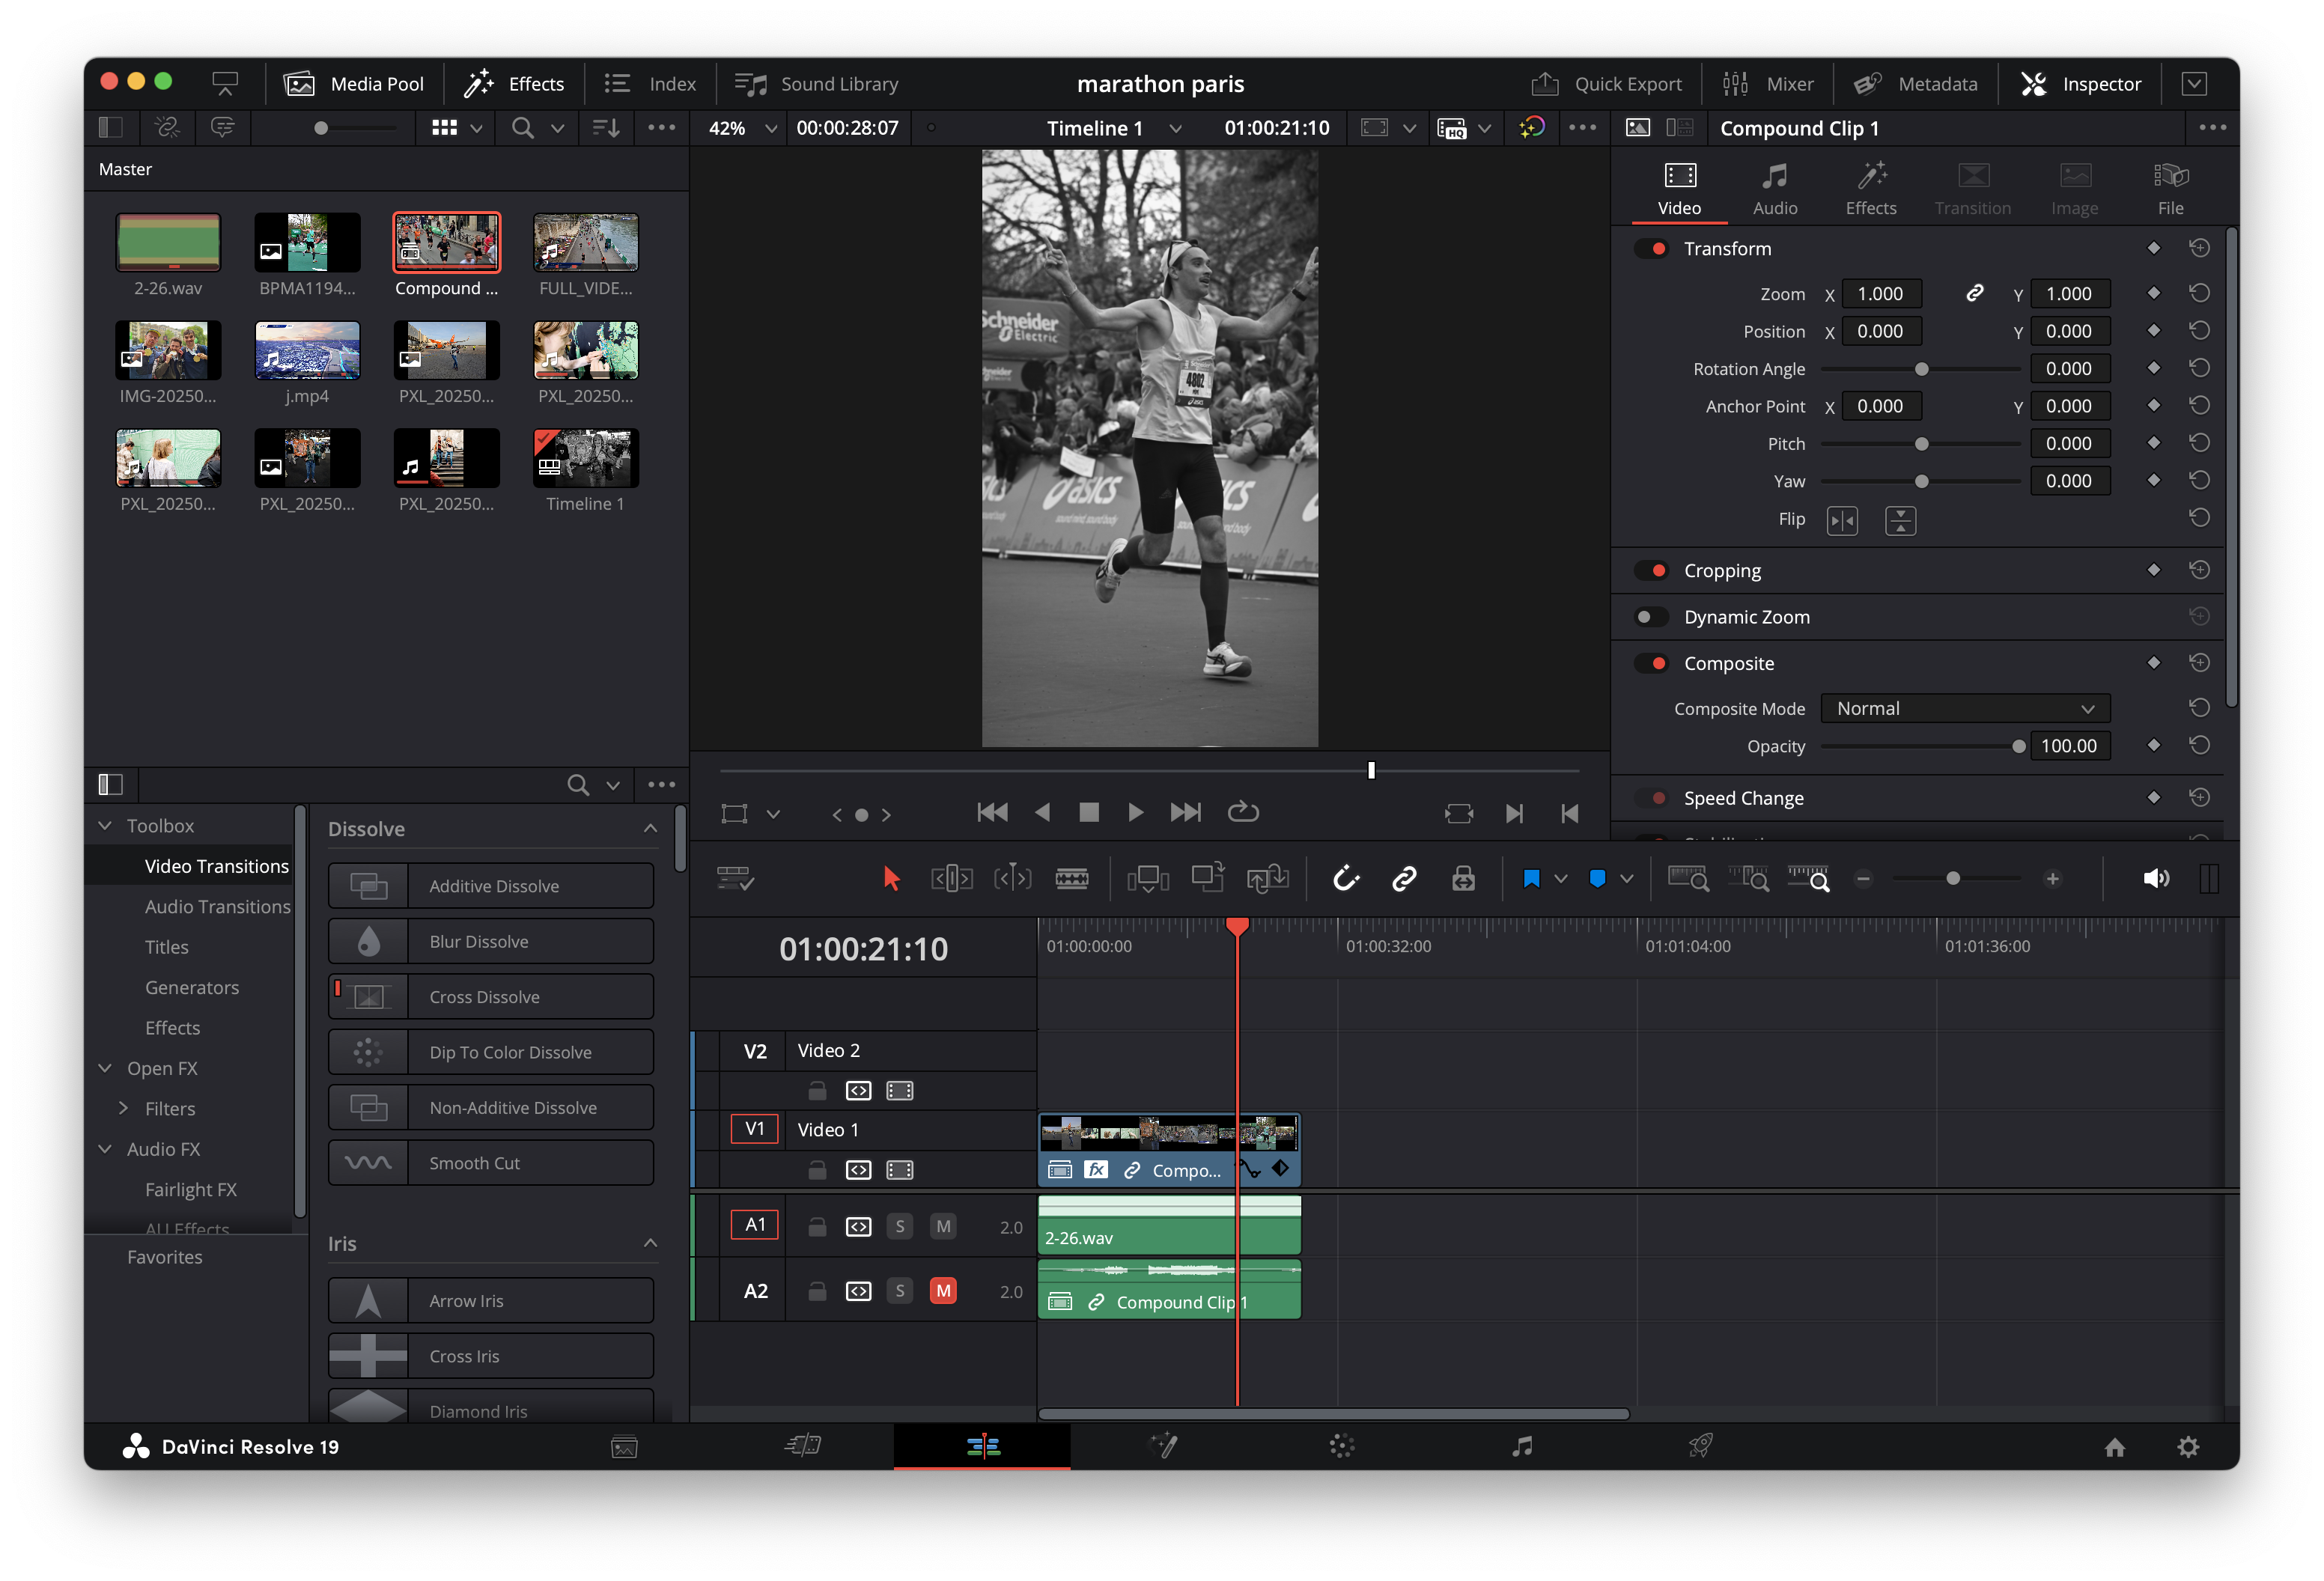Collapse the Toolbox tree
This screenshot has height=1581, width=2324.
pyautogui.click(x=105, y=825)
